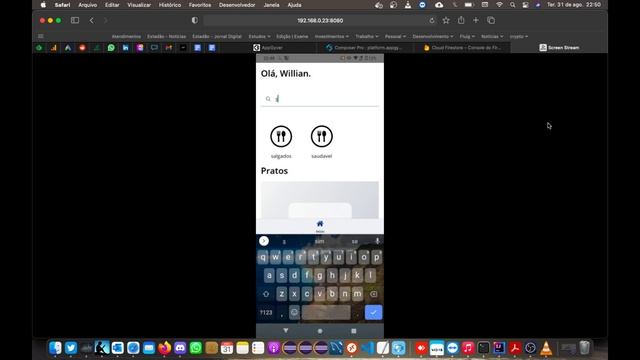Open Firefox from the Dock
The width and height of the screenshot is (640, 360).
coord(164,348)
